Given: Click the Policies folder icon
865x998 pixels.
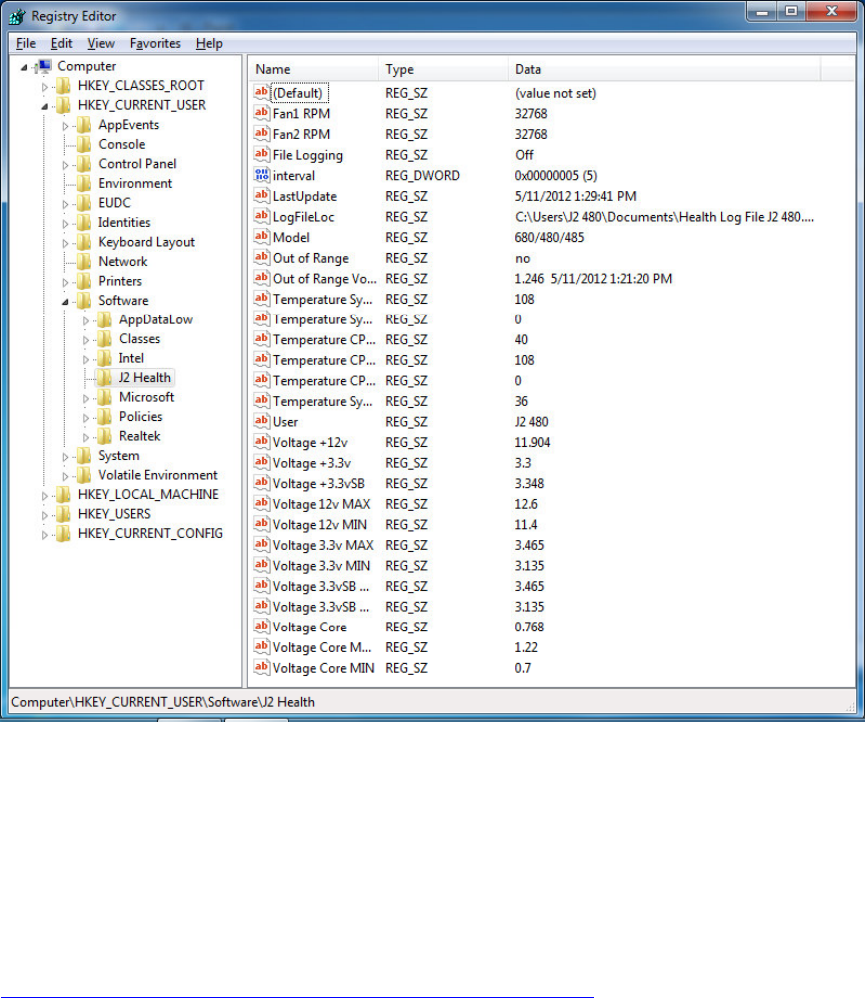Looking at the screenshot, I should click(x=105, y=417).
